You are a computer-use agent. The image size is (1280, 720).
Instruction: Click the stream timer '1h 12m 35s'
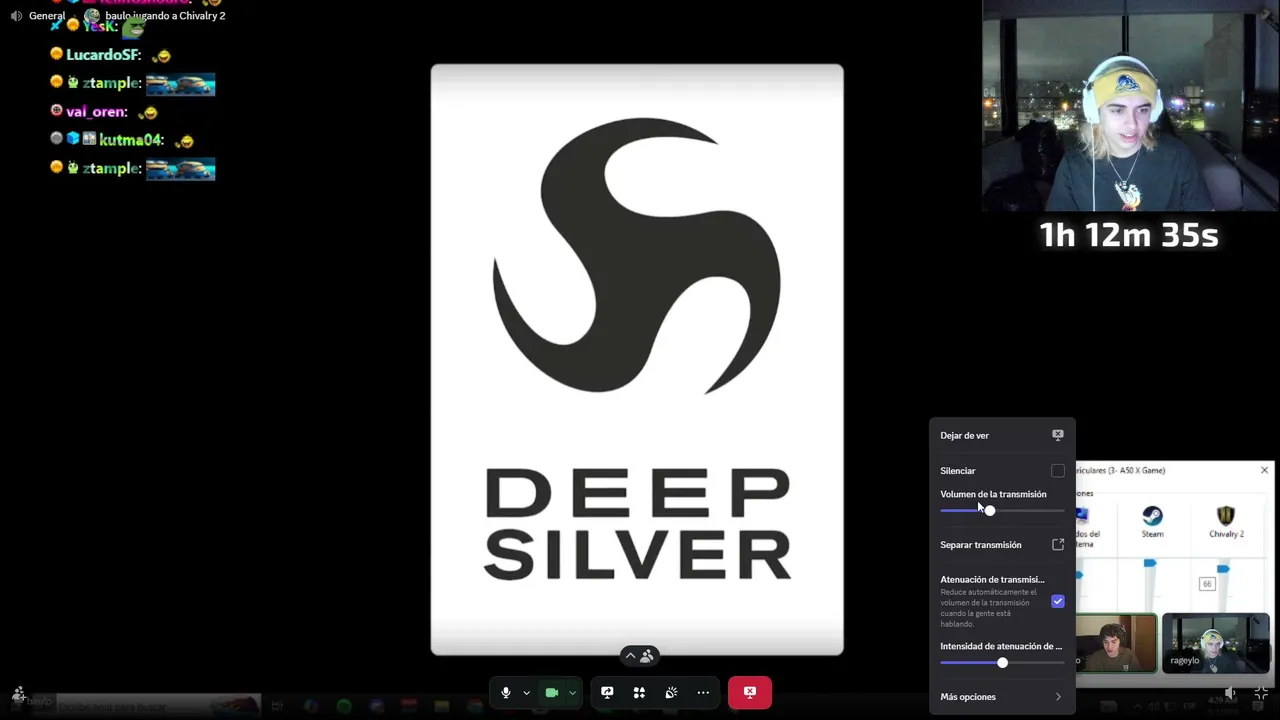(x=1129, y=235)
